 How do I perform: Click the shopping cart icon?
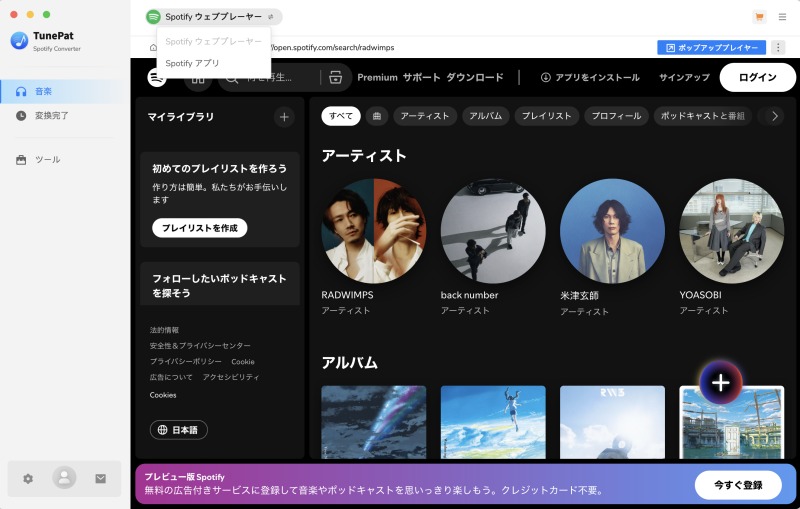pyautogui.click(x=759, y=17)
